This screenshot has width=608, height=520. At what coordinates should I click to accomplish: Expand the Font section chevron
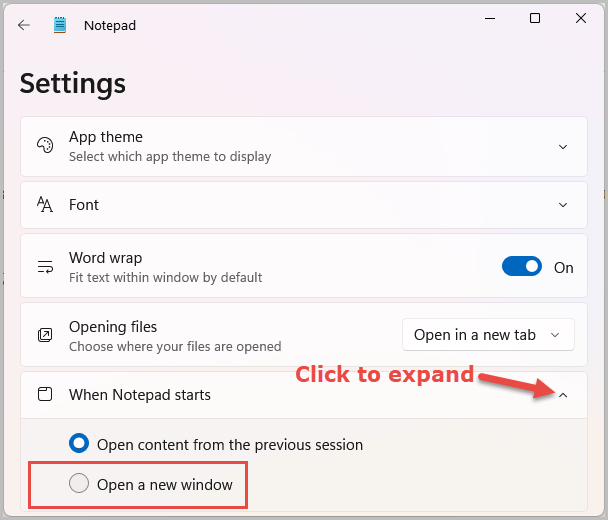click(x=563, y=205)
